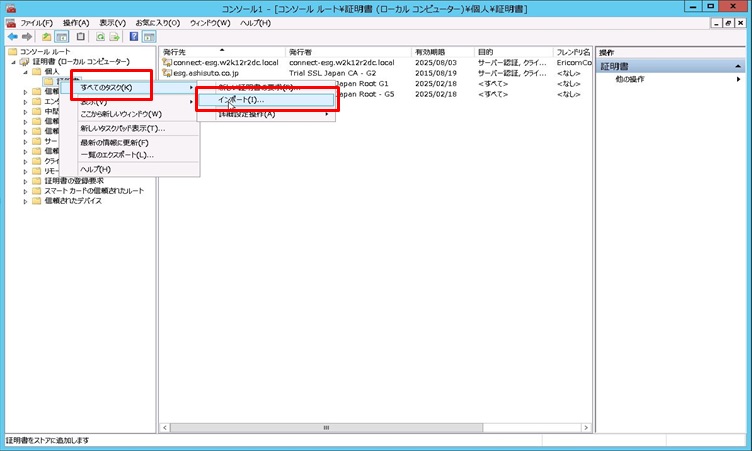This screenshot has width=752, height=451.
Task: Click the Back arrow toolbar icon
Action: (x=11, y=36)
